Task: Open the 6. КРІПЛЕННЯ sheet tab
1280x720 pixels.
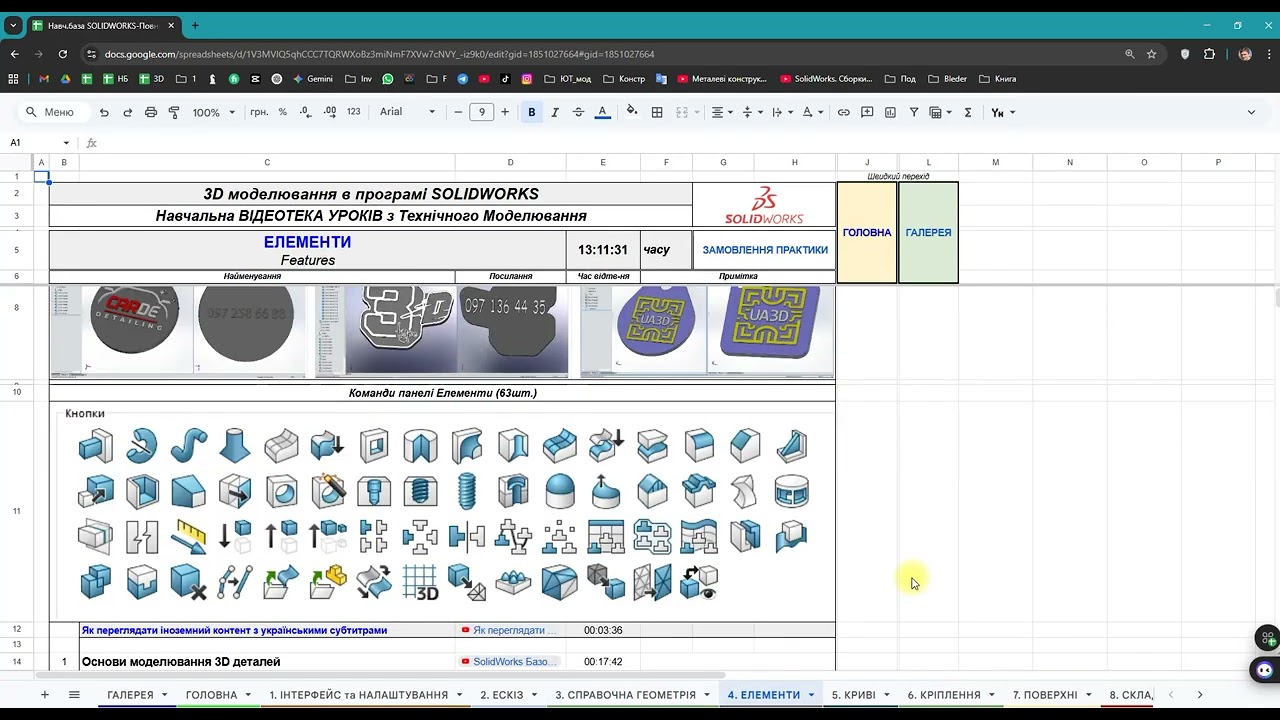Action: 944,695
